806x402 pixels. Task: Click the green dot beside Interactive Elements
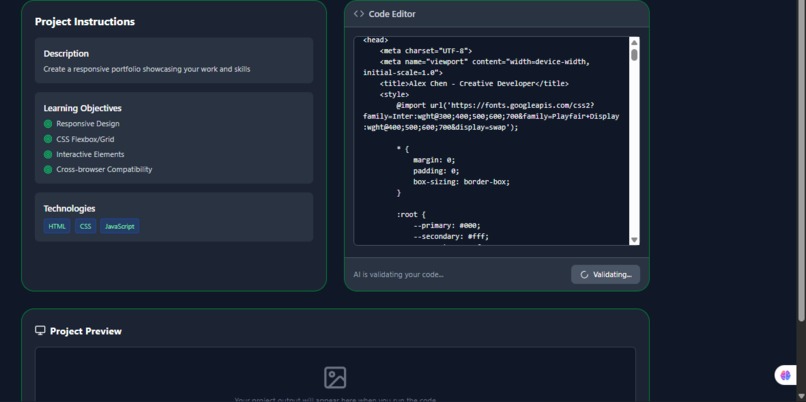click(x=48, y=154)
